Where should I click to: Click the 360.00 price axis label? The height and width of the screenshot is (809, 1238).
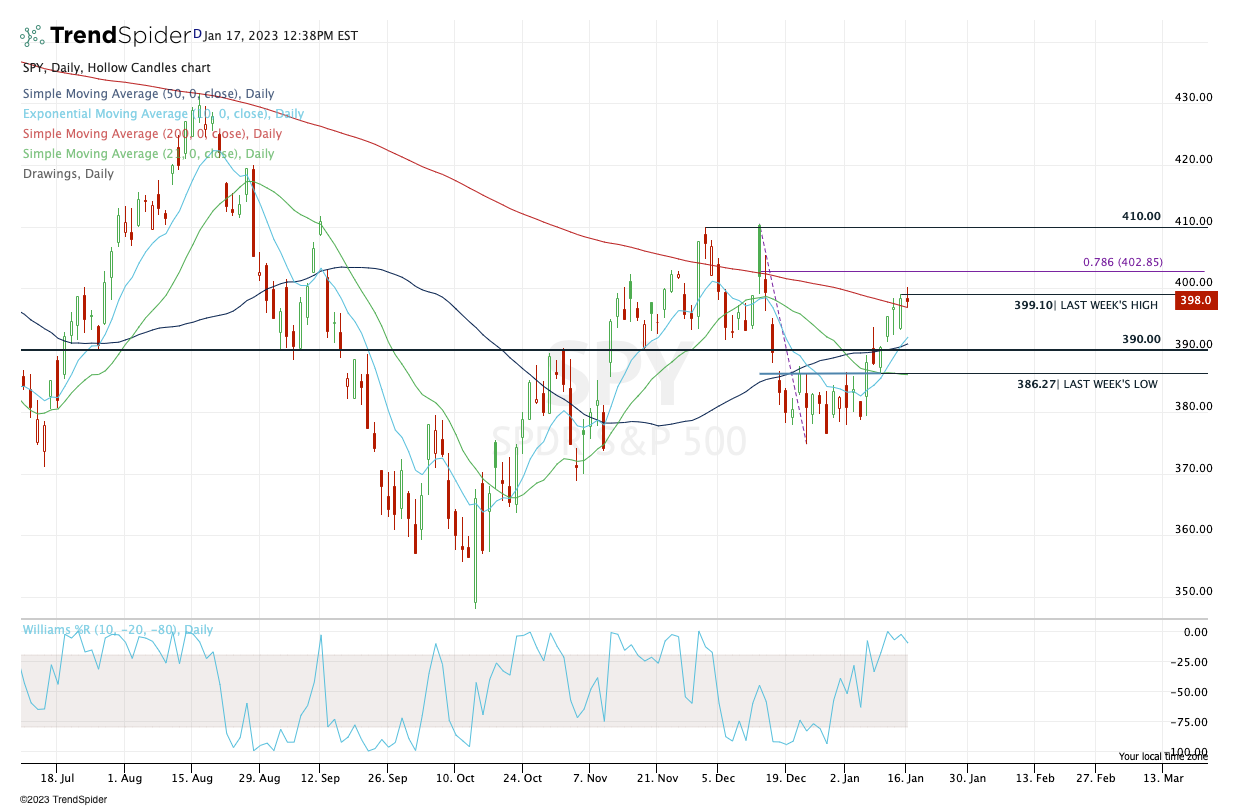pyautogui.click(x=1194, y=529)
